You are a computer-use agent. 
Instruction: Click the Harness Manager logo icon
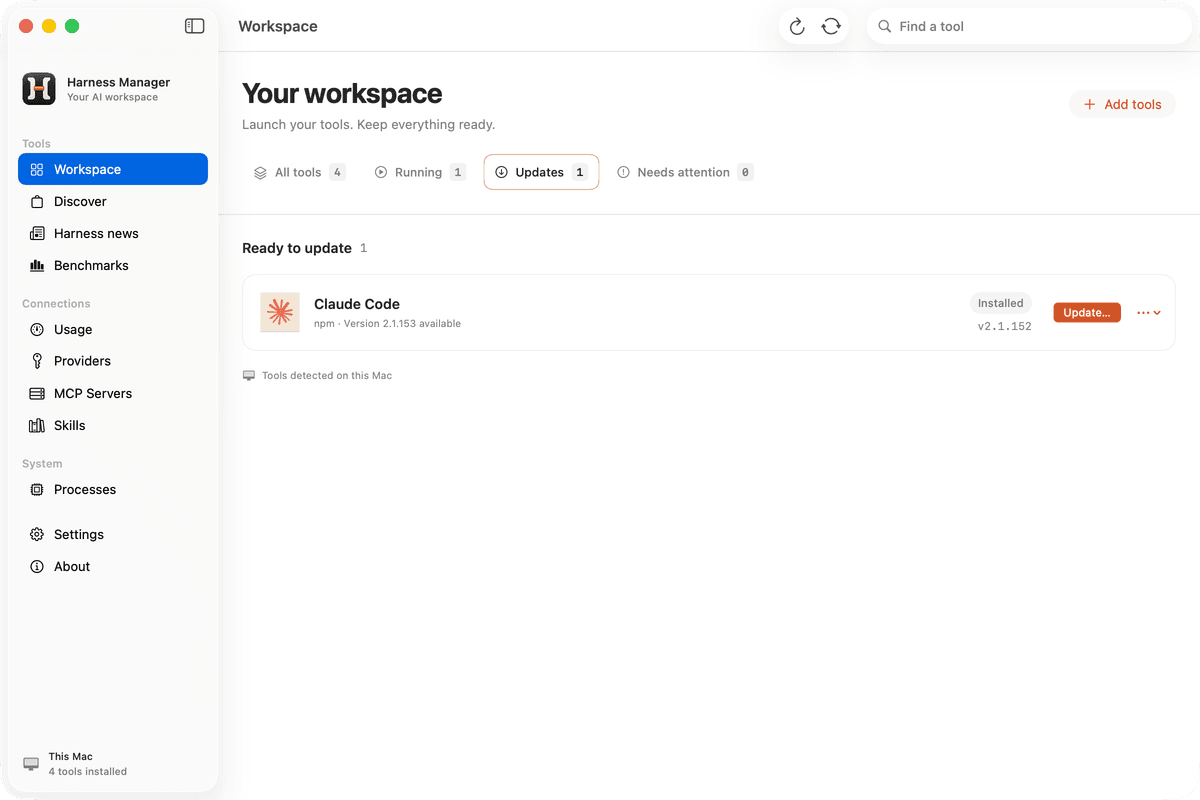(39, 89)
